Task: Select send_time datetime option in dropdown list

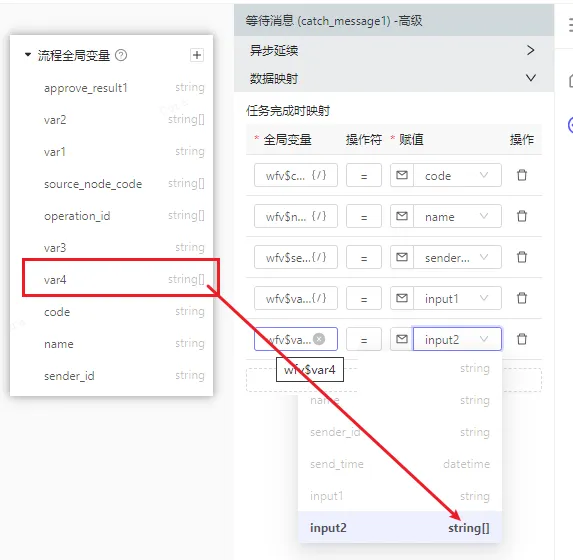Action: click(x=400, y=464)
